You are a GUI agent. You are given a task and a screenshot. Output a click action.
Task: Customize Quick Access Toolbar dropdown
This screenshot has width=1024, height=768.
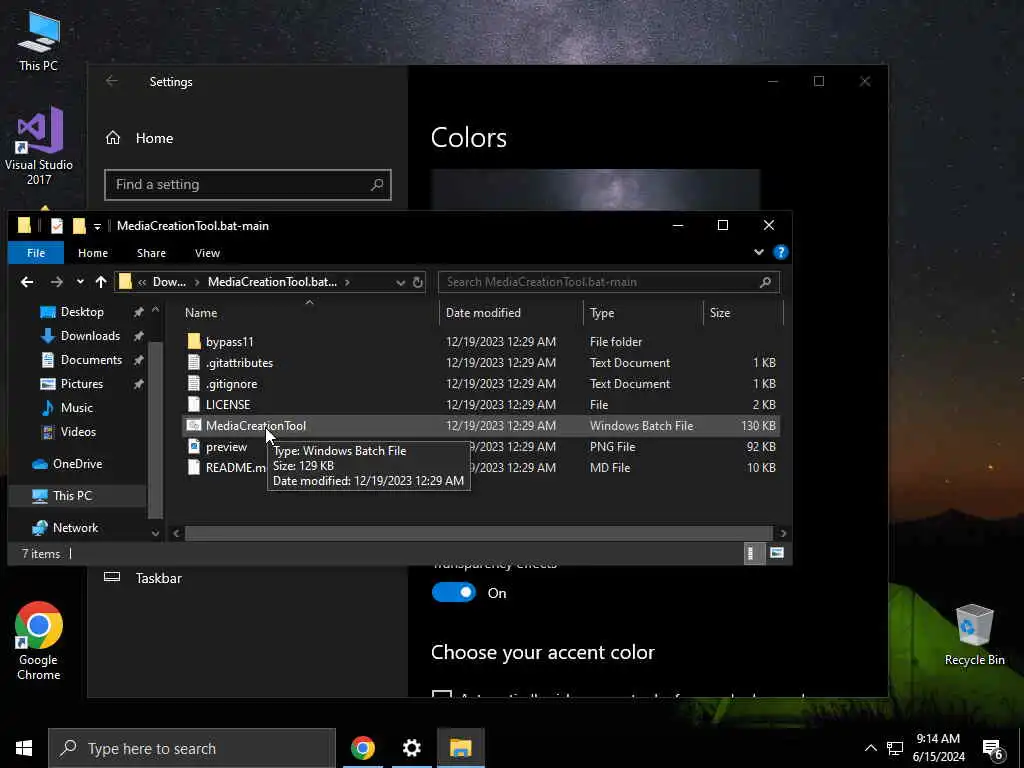pos(97,227)
